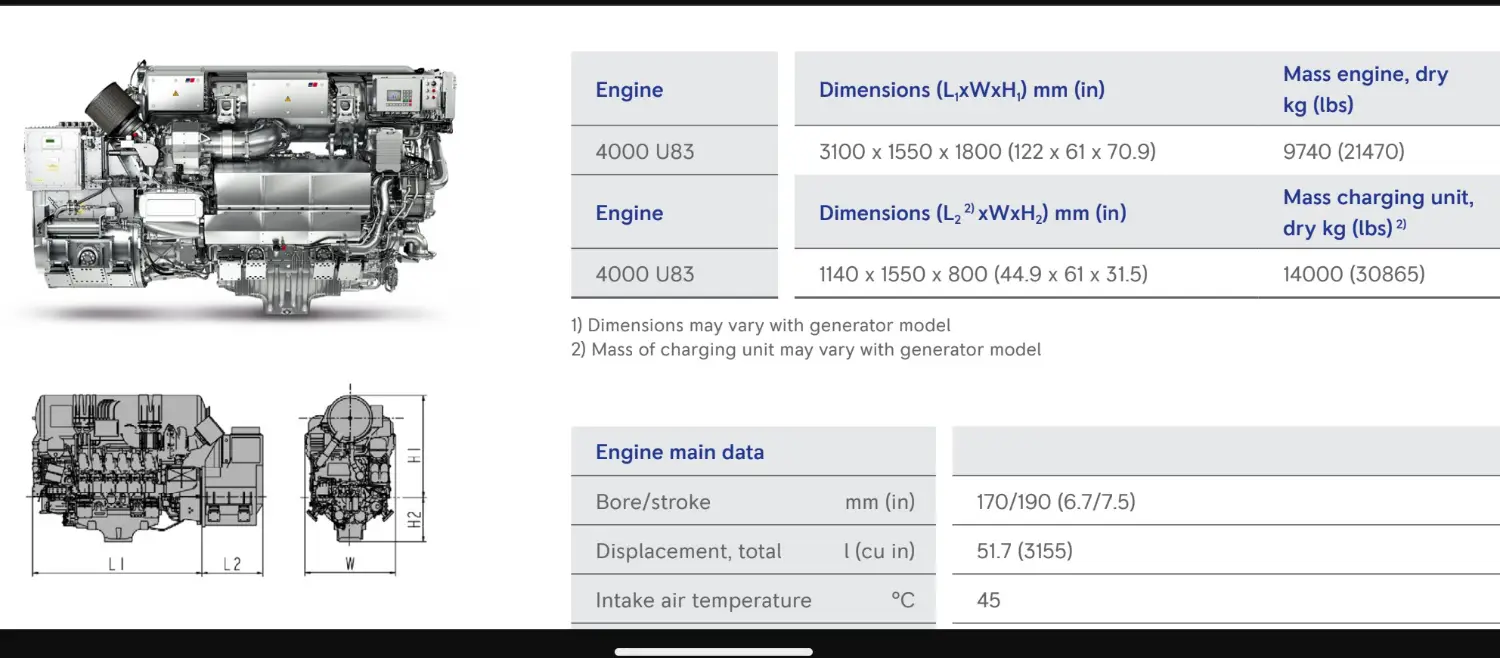Click the charging unit mass 14000 (30865)
Image resolution: width=1500 pixels, height=658 pixels.
pos(1353,274)
